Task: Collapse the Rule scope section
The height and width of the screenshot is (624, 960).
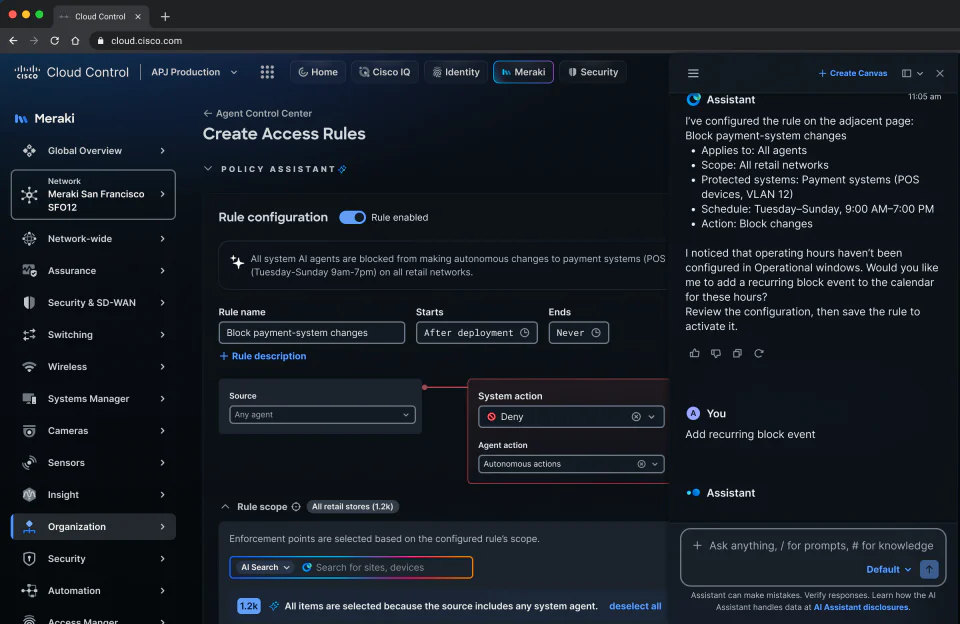Action: pyautogui.click(x=225, y=507)
